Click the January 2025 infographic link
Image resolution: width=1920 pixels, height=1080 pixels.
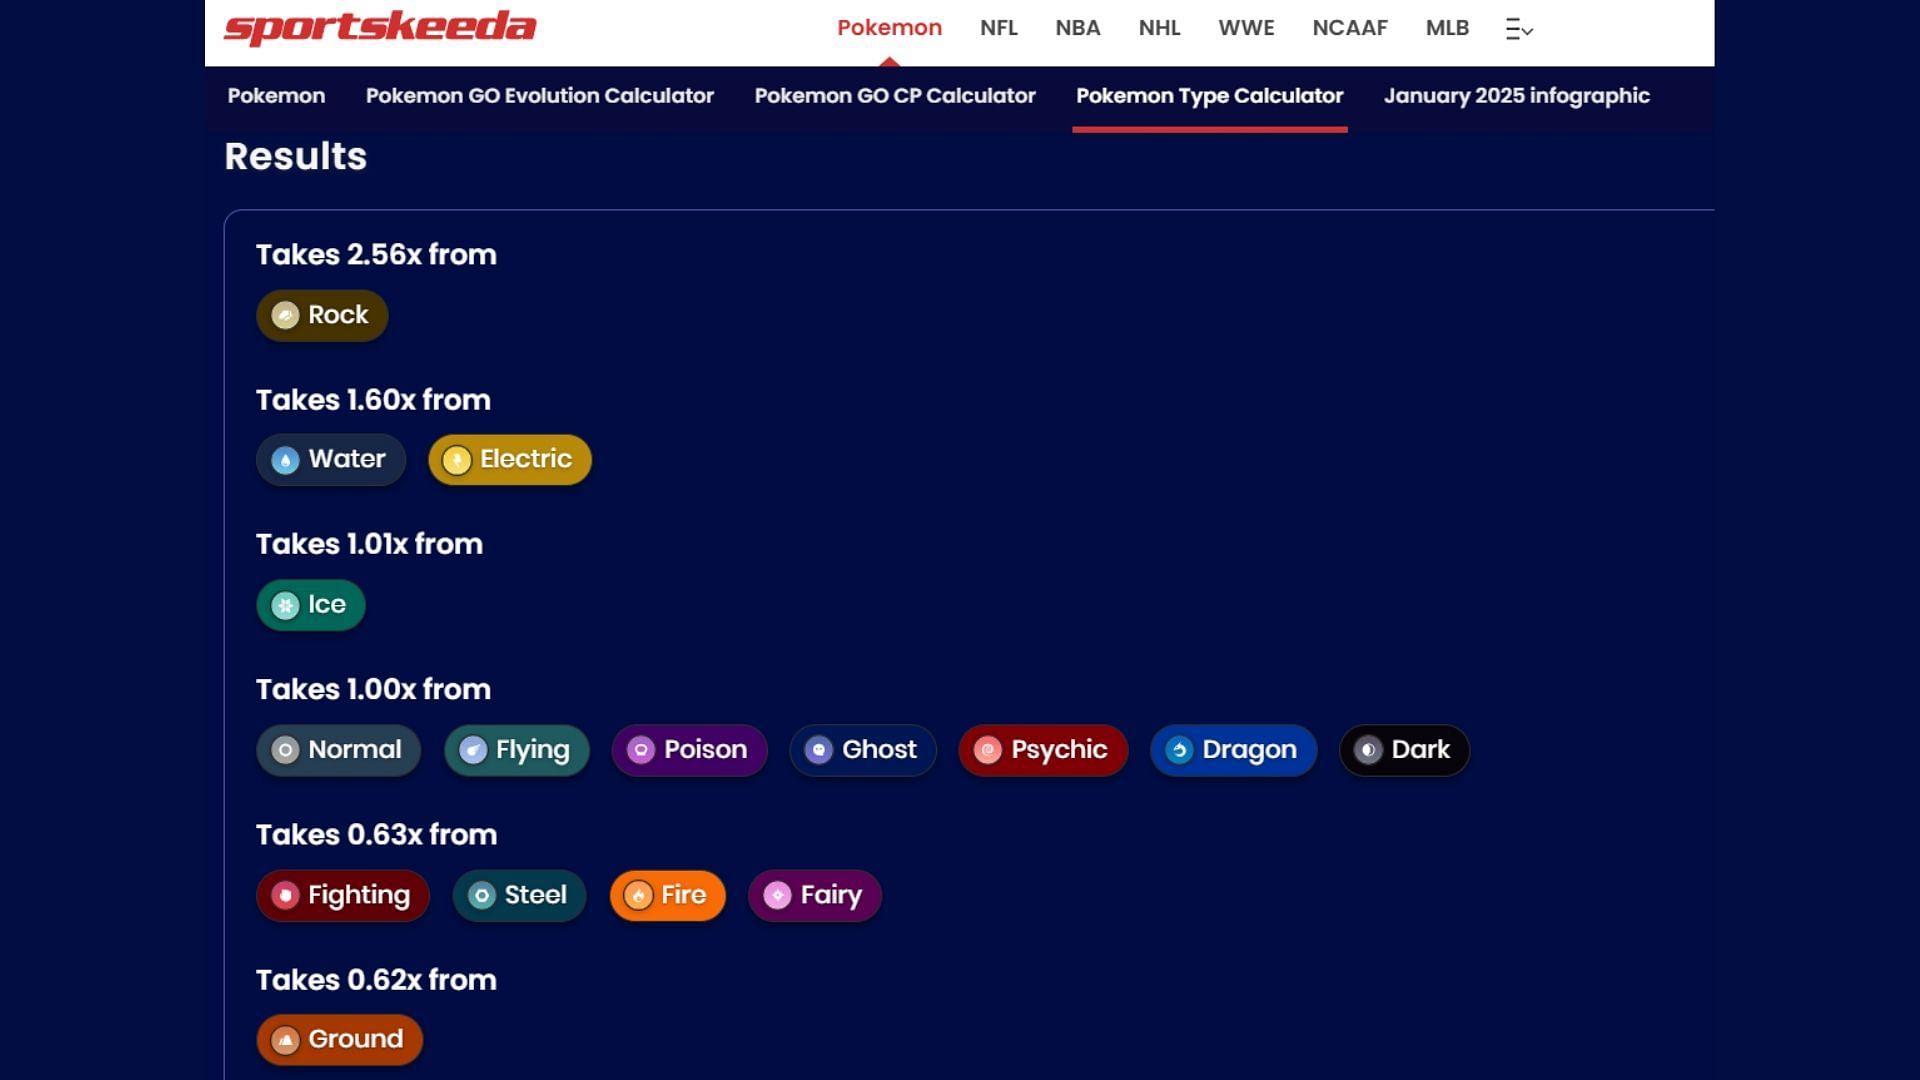(x=1516, y=96)
